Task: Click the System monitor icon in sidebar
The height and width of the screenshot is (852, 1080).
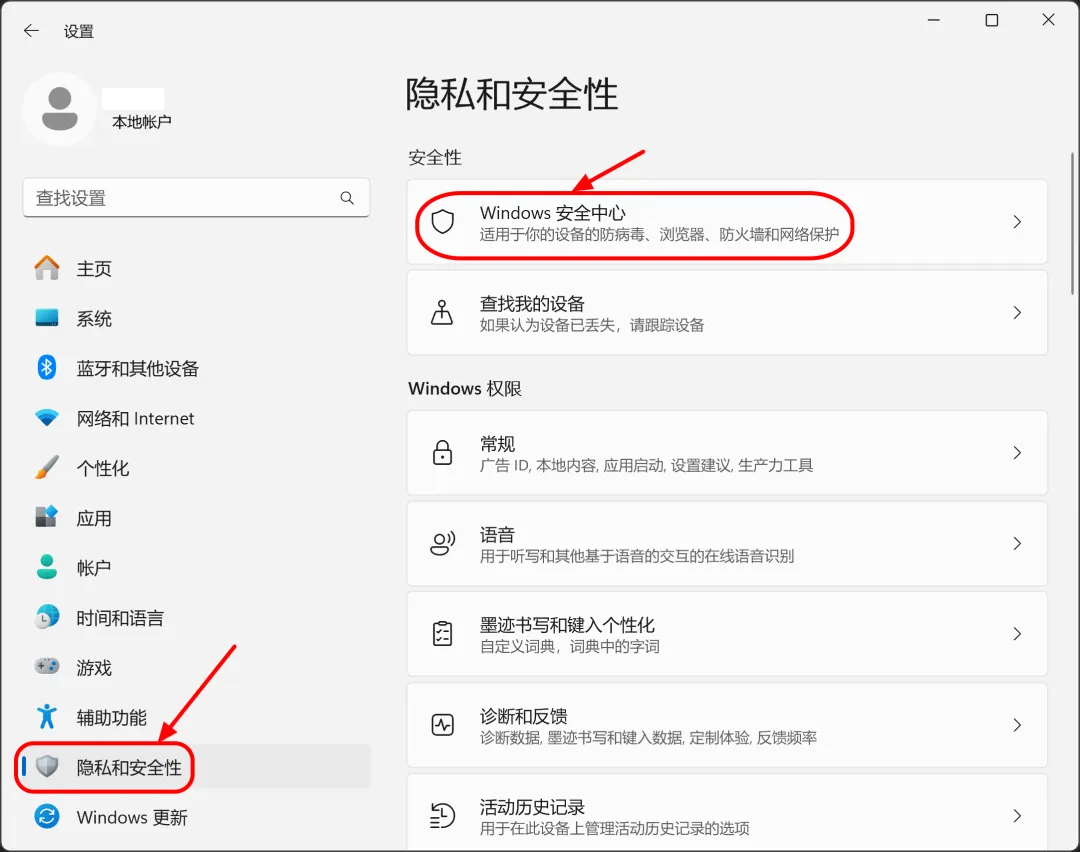Action: (47, 318)
